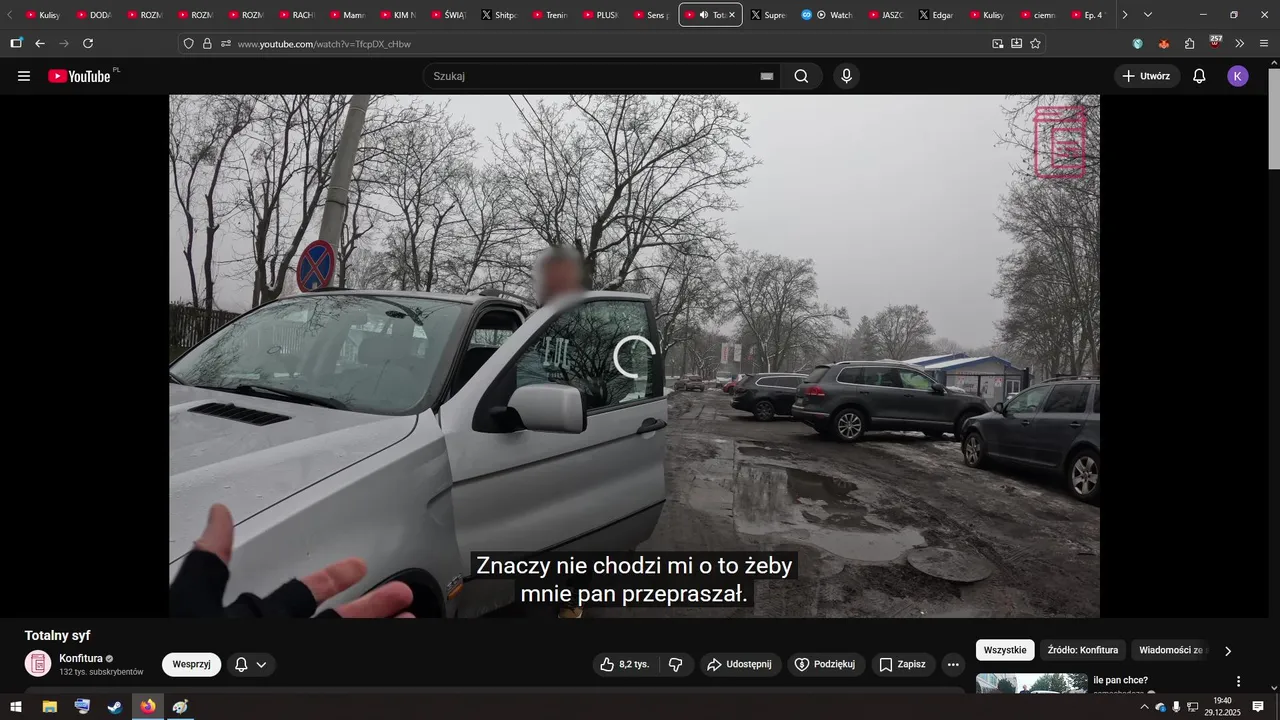Switch to the Shitpo X tab
Screen dimensions: 1280x720
[498, 15]
